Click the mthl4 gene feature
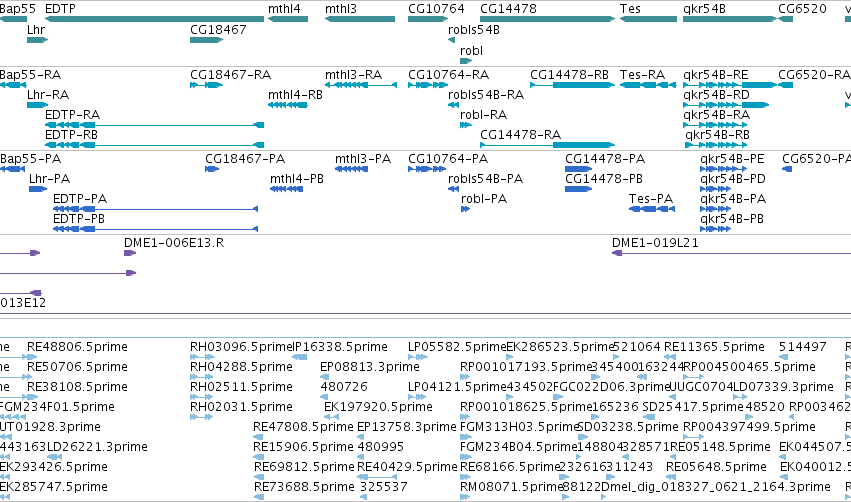The image size is (851, 502). tap(288, 19)
